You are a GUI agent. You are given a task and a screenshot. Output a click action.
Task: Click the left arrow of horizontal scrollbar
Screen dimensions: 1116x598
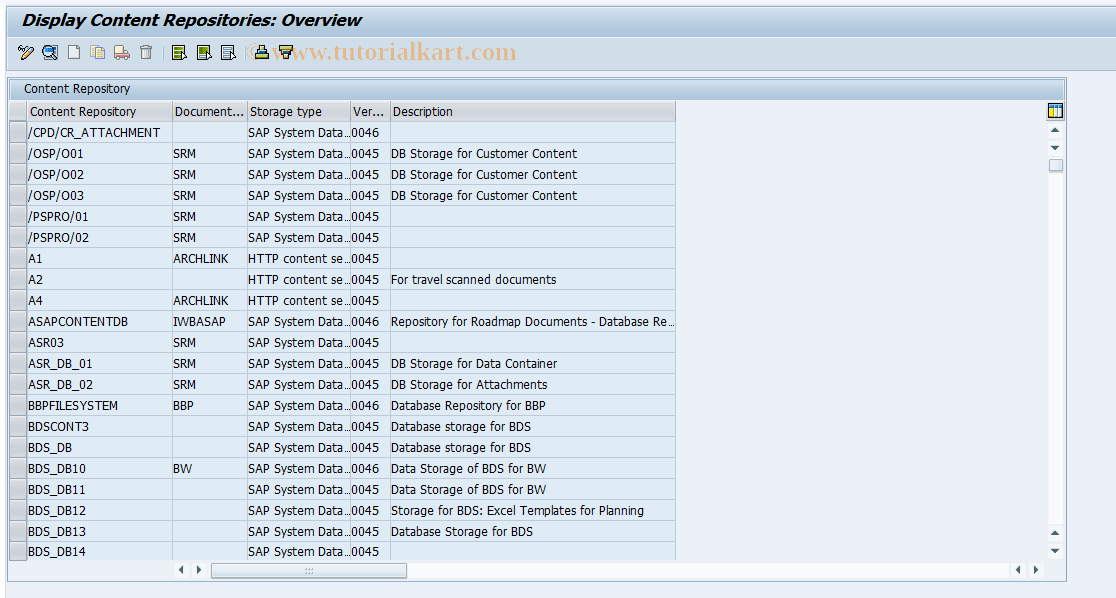[x=181, y=569]
